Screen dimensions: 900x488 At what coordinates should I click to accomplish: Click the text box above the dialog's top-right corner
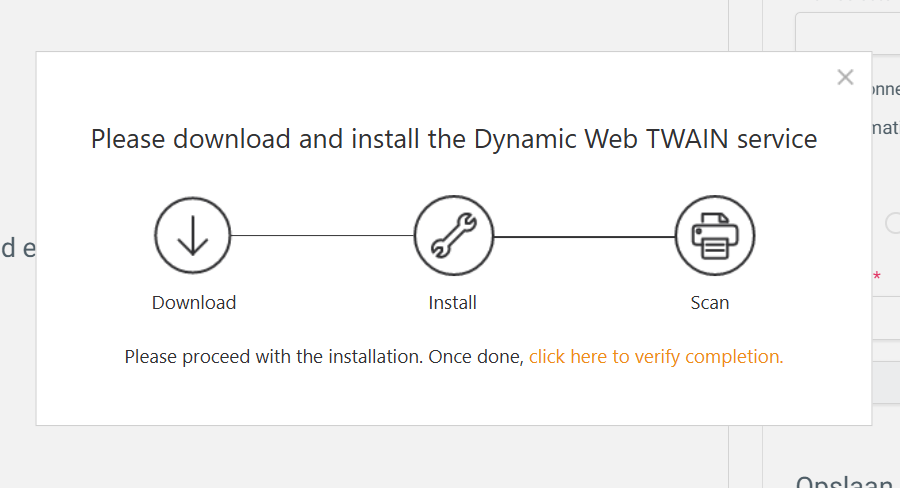[x=847, y=32]
